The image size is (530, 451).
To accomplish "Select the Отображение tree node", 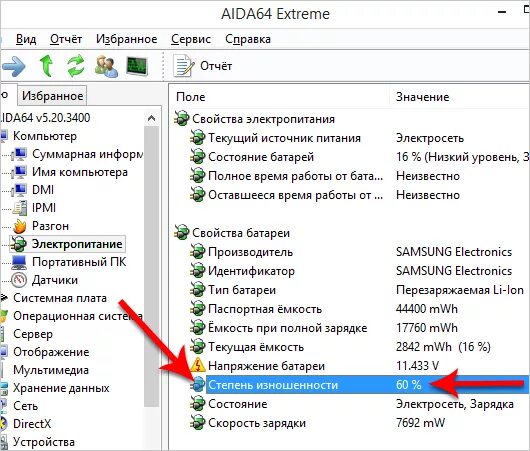I will tap(51, 352).
